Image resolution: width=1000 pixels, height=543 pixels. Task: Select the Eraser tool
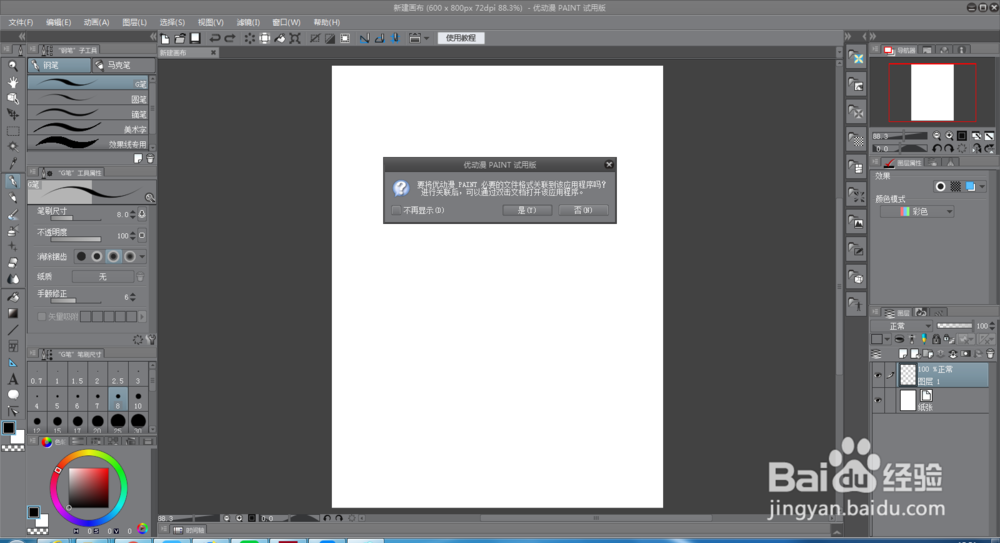point(13,263)
